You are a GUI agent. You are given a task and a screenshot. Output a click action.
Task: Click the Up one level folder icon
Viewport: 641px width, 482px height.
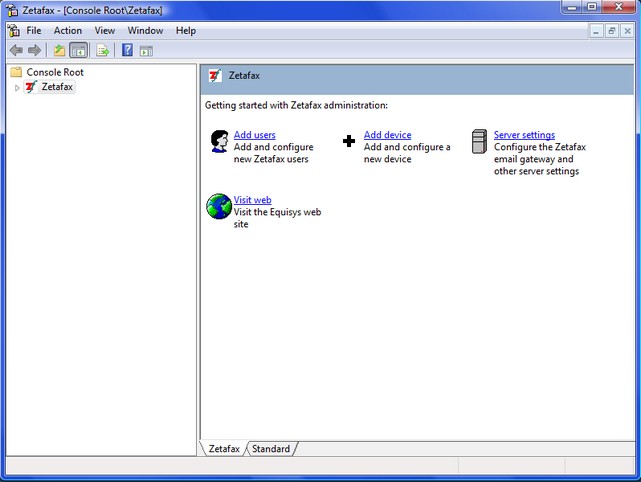pos(60,50)
